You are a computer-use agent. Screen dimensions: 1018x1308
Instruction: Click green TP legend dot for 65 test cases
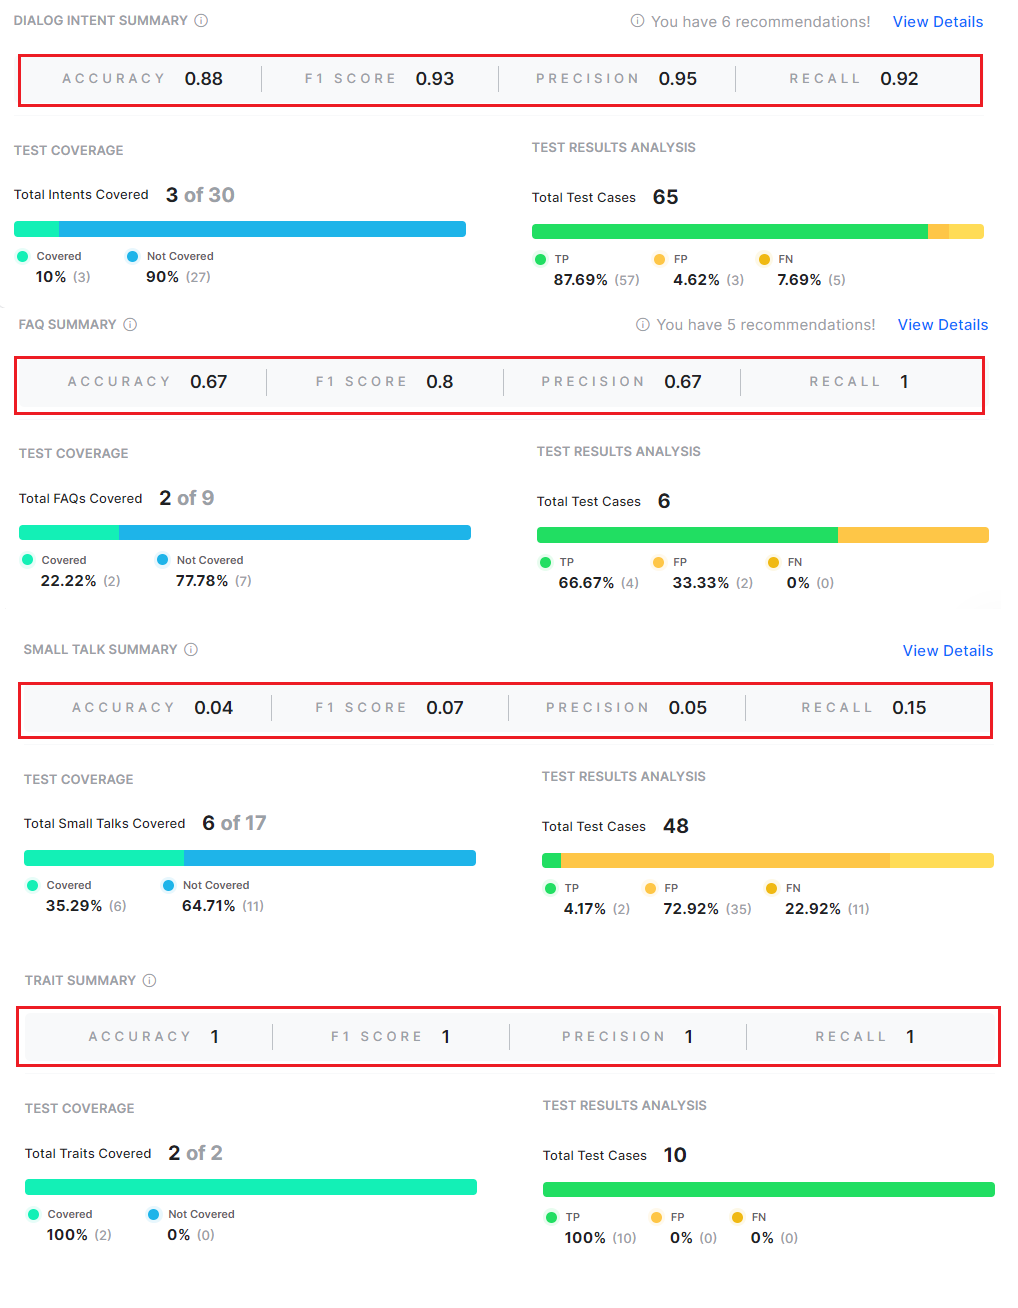pyautogui.click(x=541, y=260)
